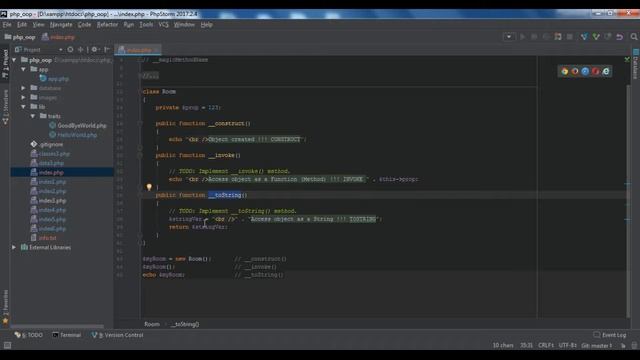Open the Refactor menu
The width and height of the screenshot is (640, 360).
coord(107,24)
